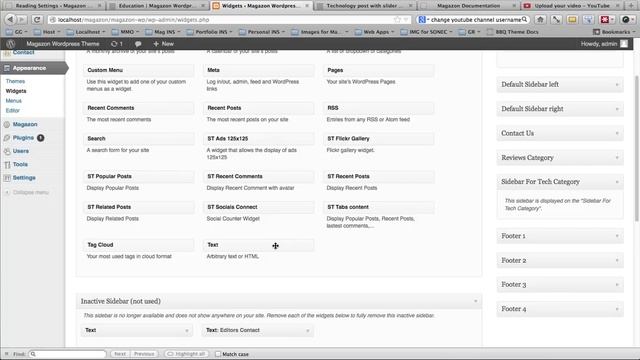
Task: Open the WordPress logo menu in admin bar
Action: pyautogui.click(x=11, y=44)
